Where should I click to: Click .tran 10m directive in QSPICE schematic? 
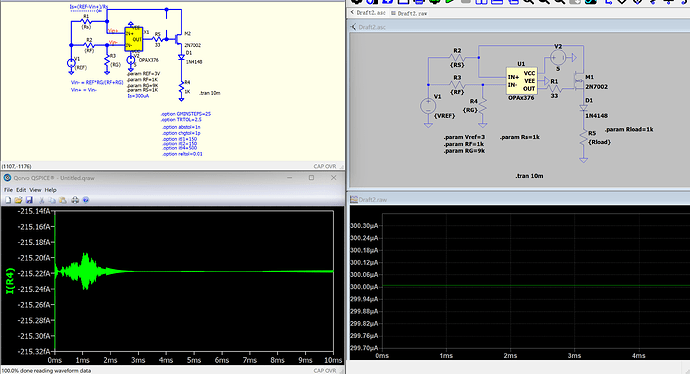point(210,93)
